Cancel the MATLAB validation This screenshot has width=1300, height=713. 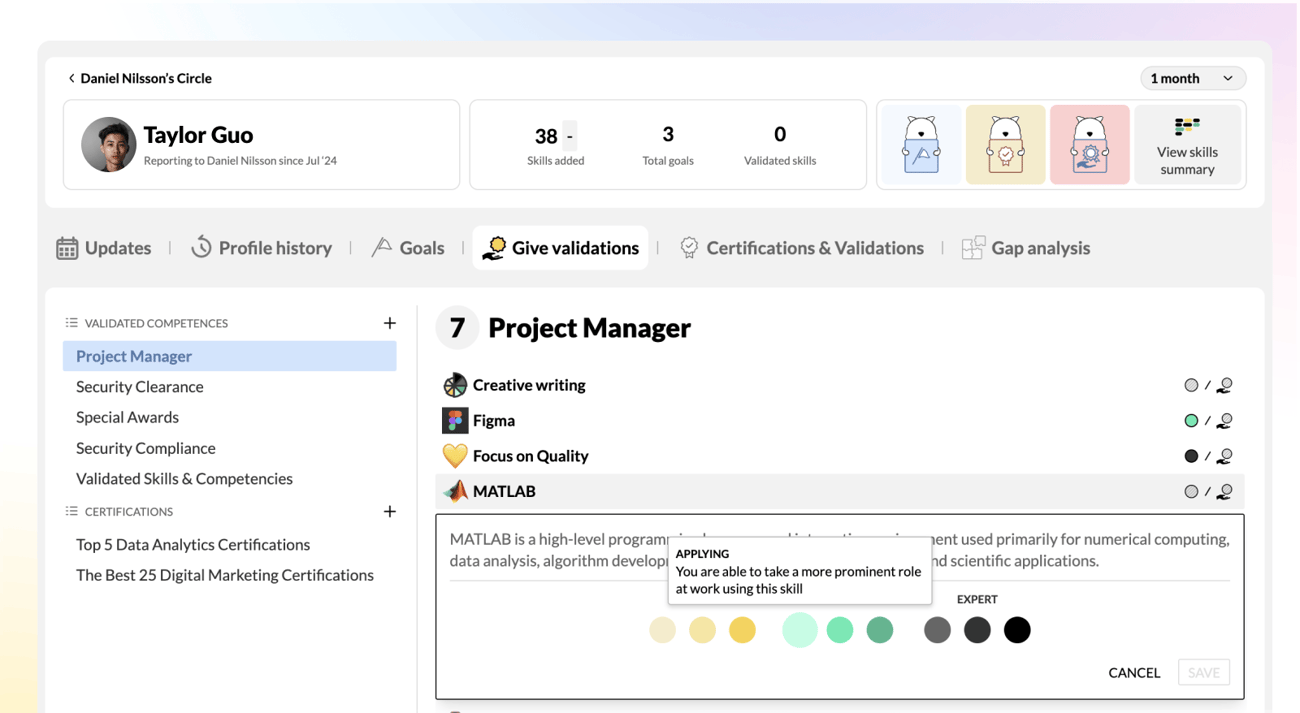click(x=1134, y=673)
